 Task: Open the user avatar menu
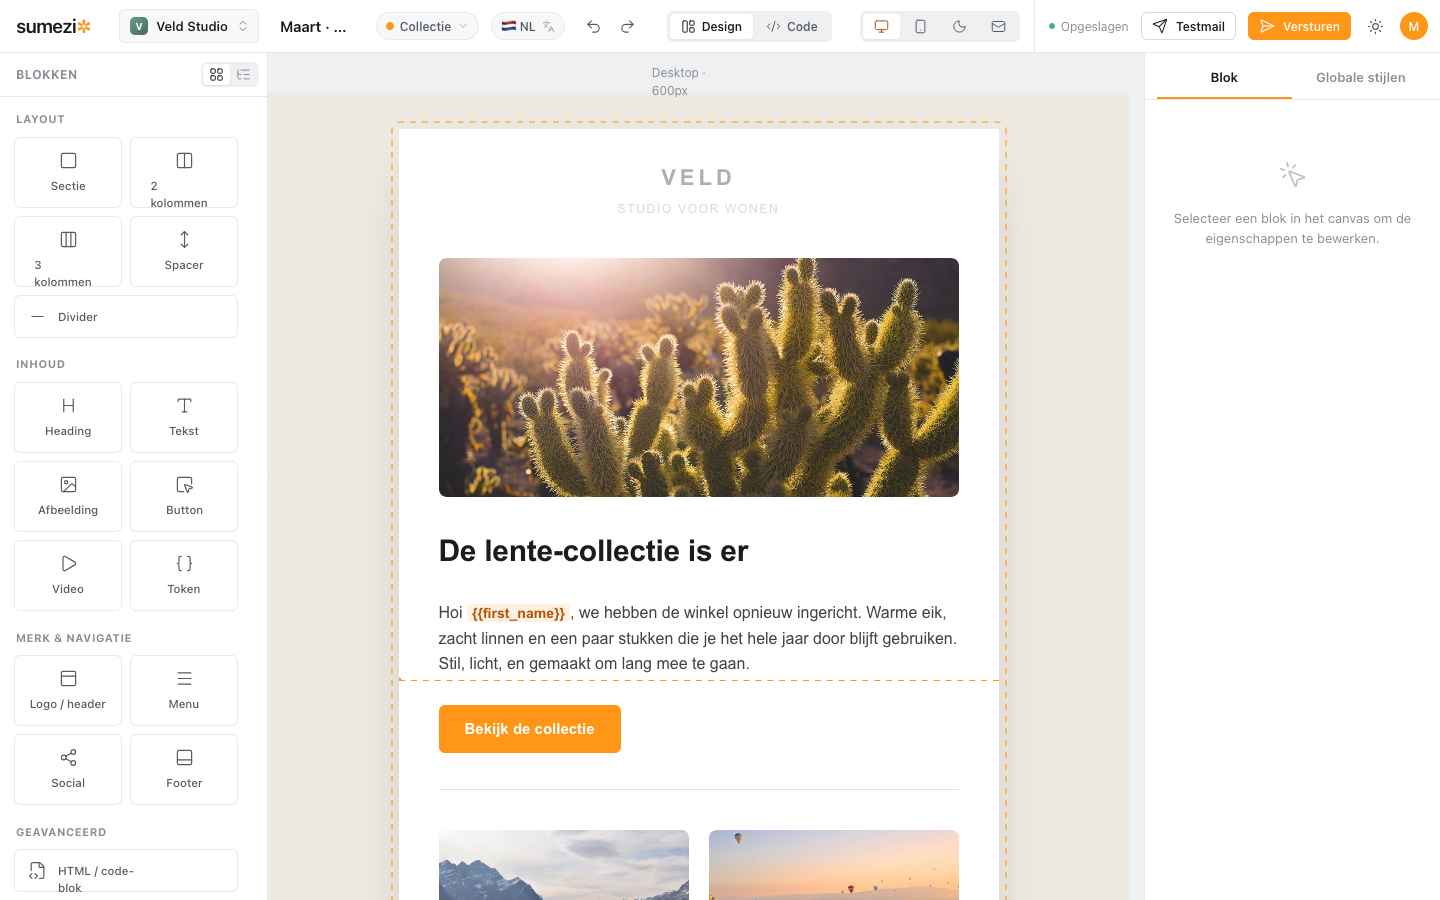click(x=1413, y=27)
